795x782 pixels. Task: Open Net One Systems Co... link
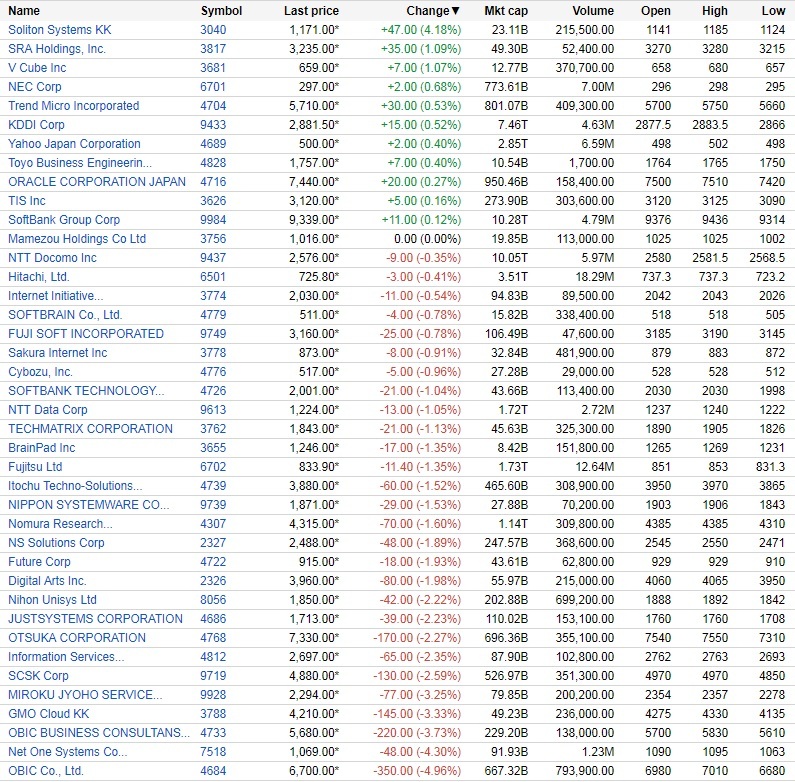(x=67, y=752)
